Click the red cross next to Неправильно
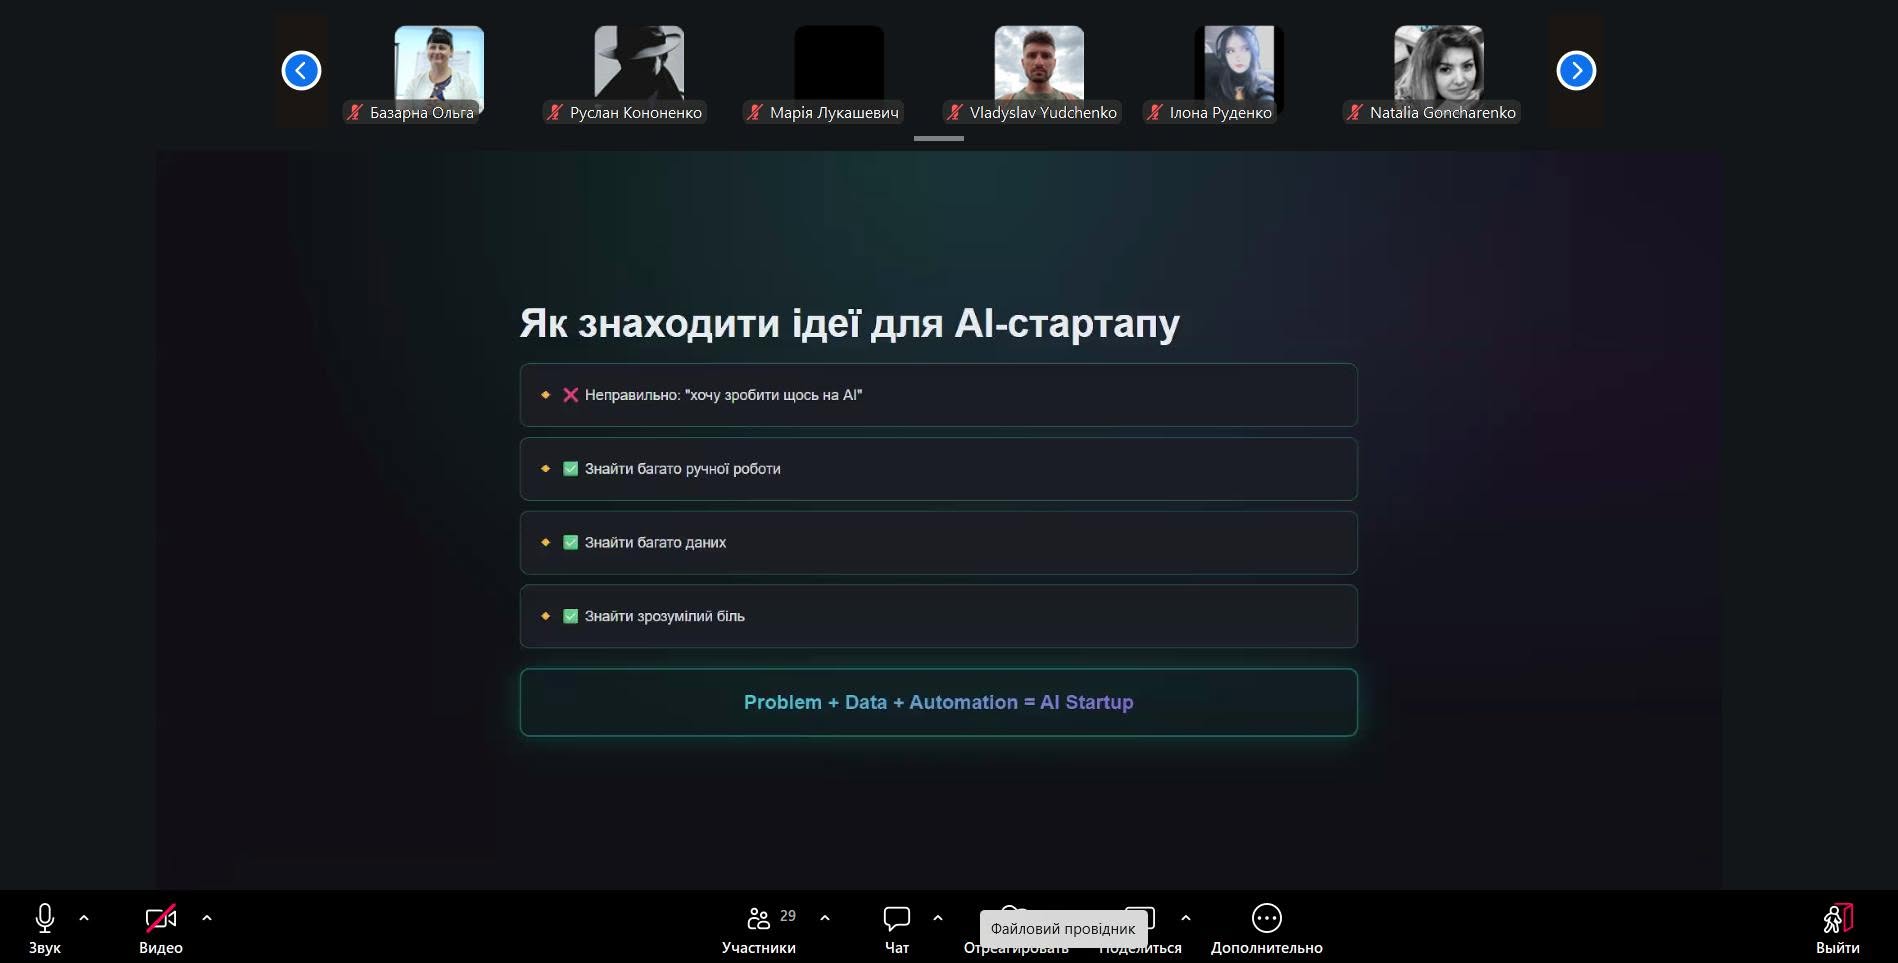The height and width of the screenshot is (963, 1898). click(571, 395)
